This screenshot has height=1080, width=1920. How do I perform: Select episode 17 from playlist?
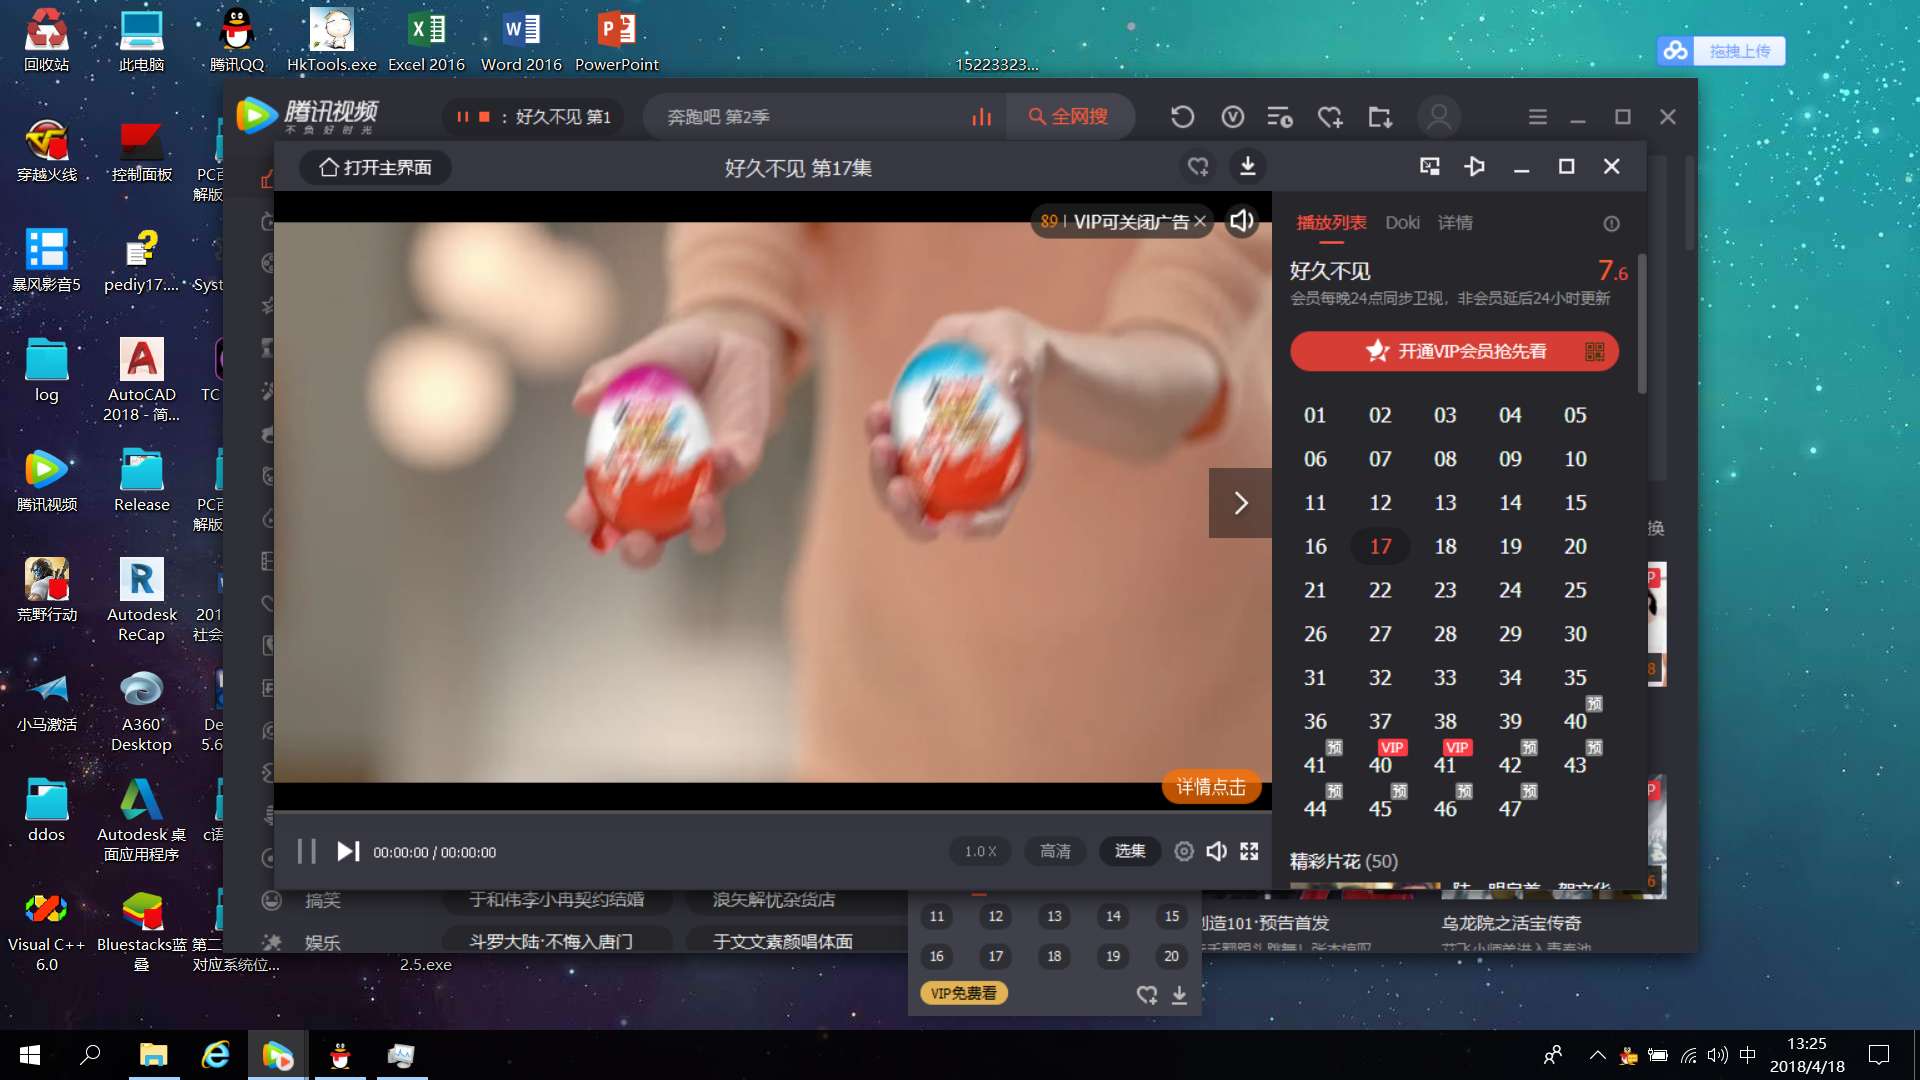(1379, 546)
